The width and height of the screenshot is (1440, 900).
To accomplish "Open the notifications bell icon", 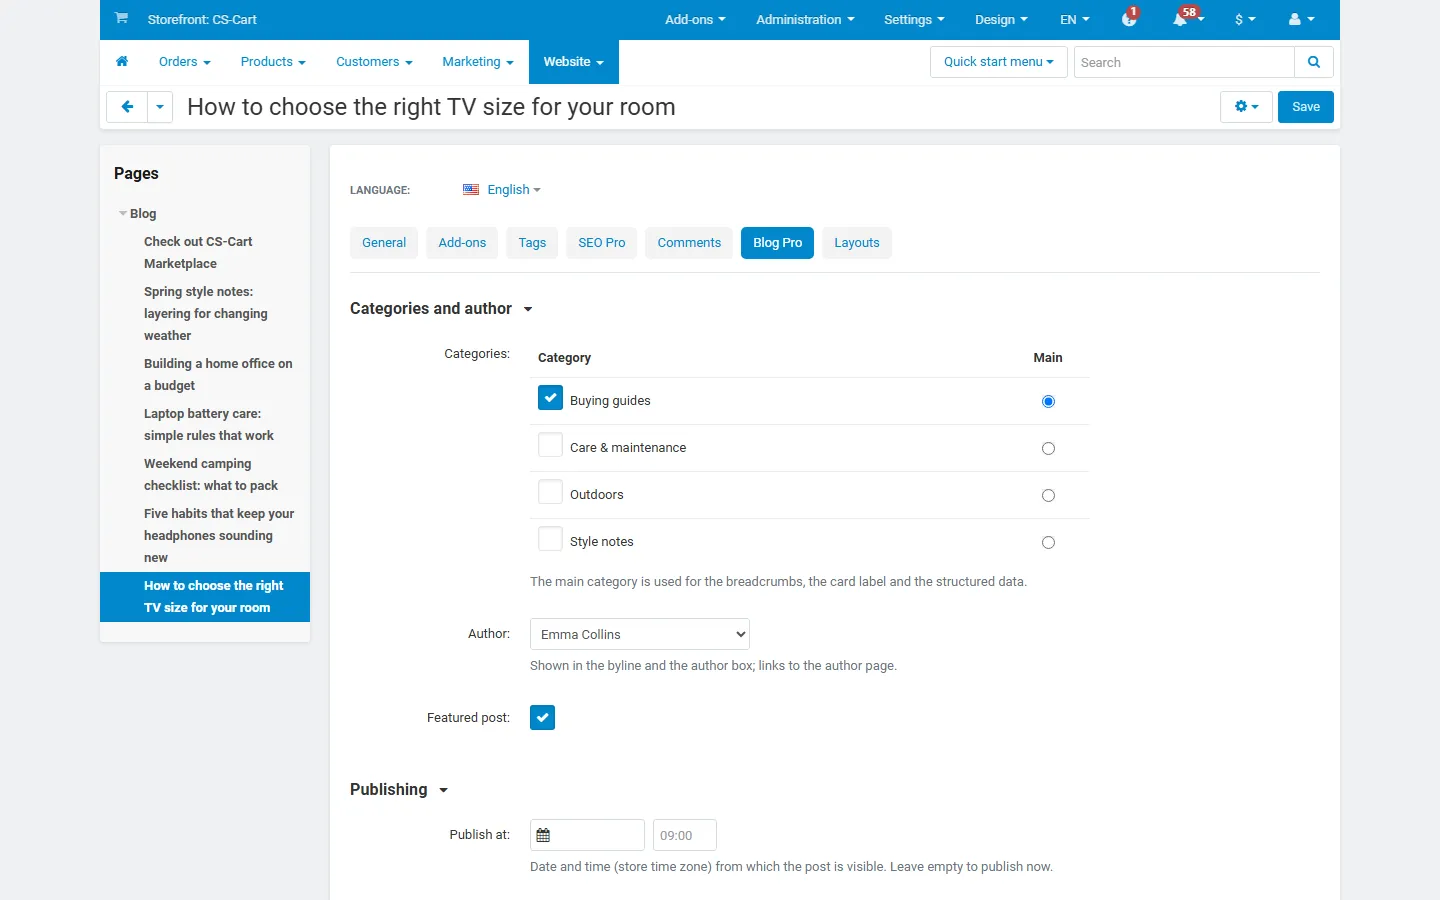I will pyautogui.click(x=1181, y=19).
